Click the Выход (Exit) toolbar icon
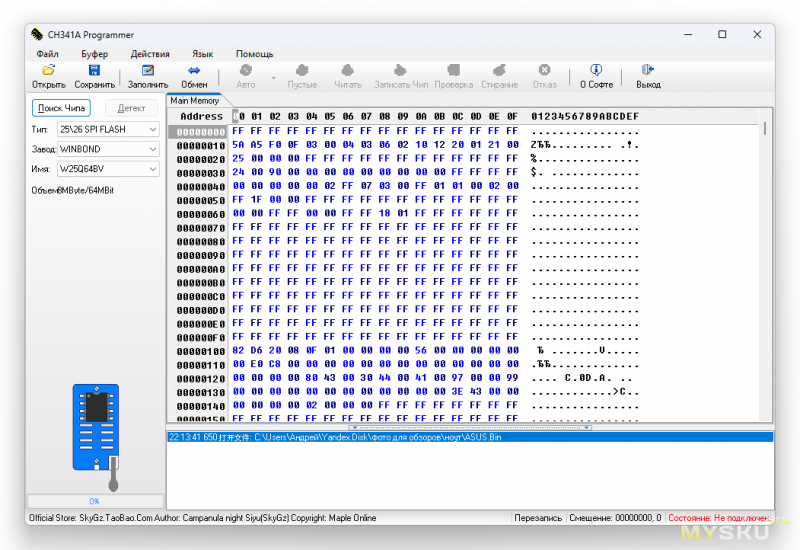800x550 pixels. (648, 71)
